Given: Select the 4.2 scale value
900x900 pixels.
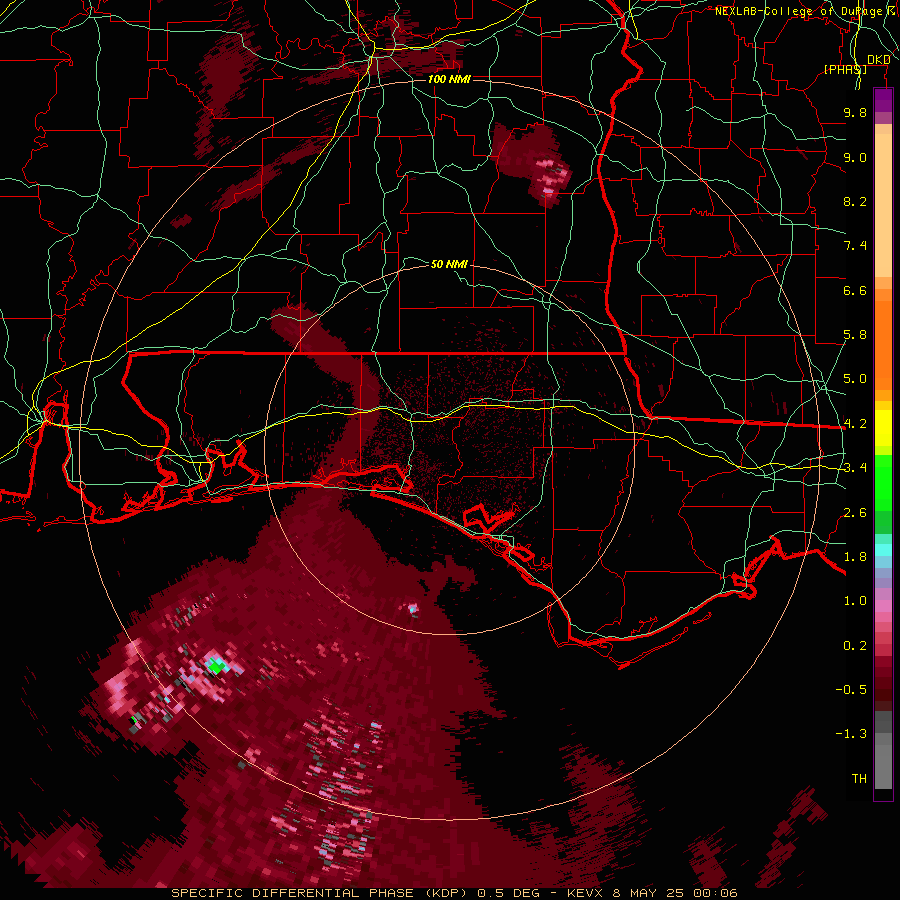Looking at the screenshot, I should coord(855,424).
